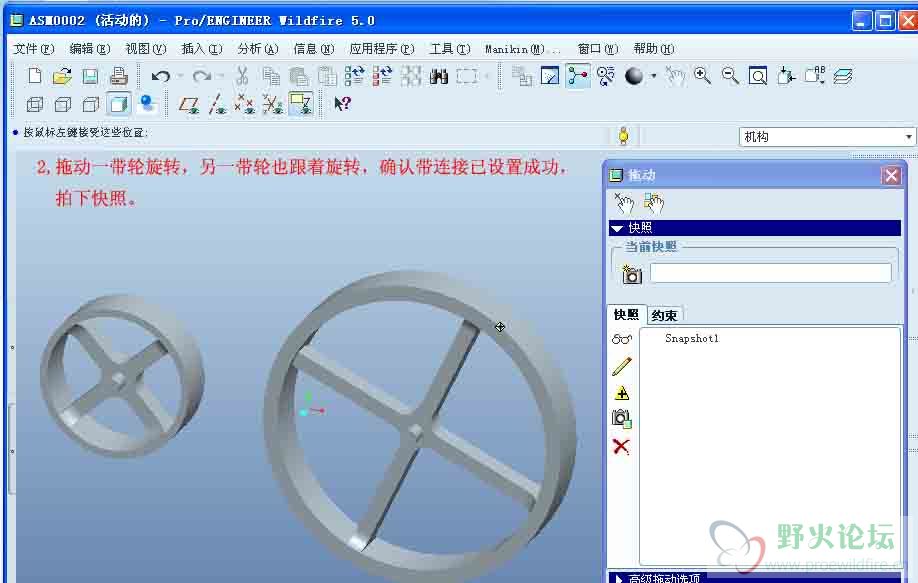Viewport: 918px width, 583px height.
Task: Open the 插入(I) menu
Action: (x=202, y=49)
